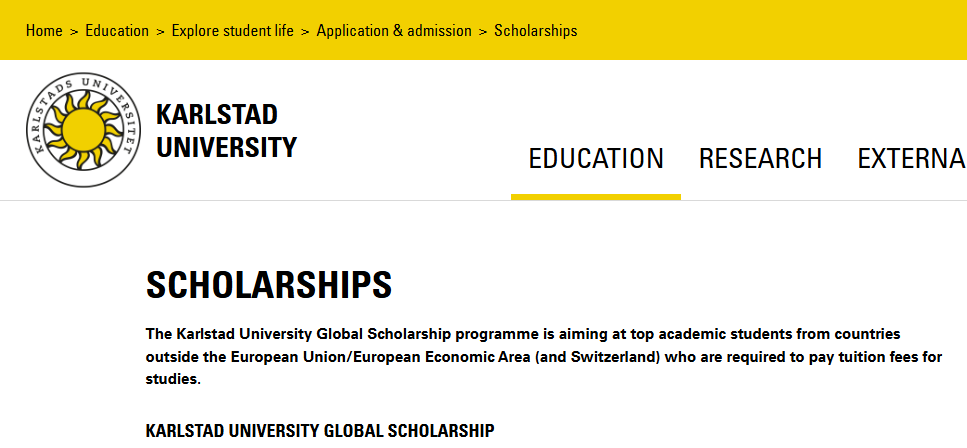Screen dimensions: 967x448
Task: Click the breadcrumb arrow after Education
Action: [x=160, y=31]
